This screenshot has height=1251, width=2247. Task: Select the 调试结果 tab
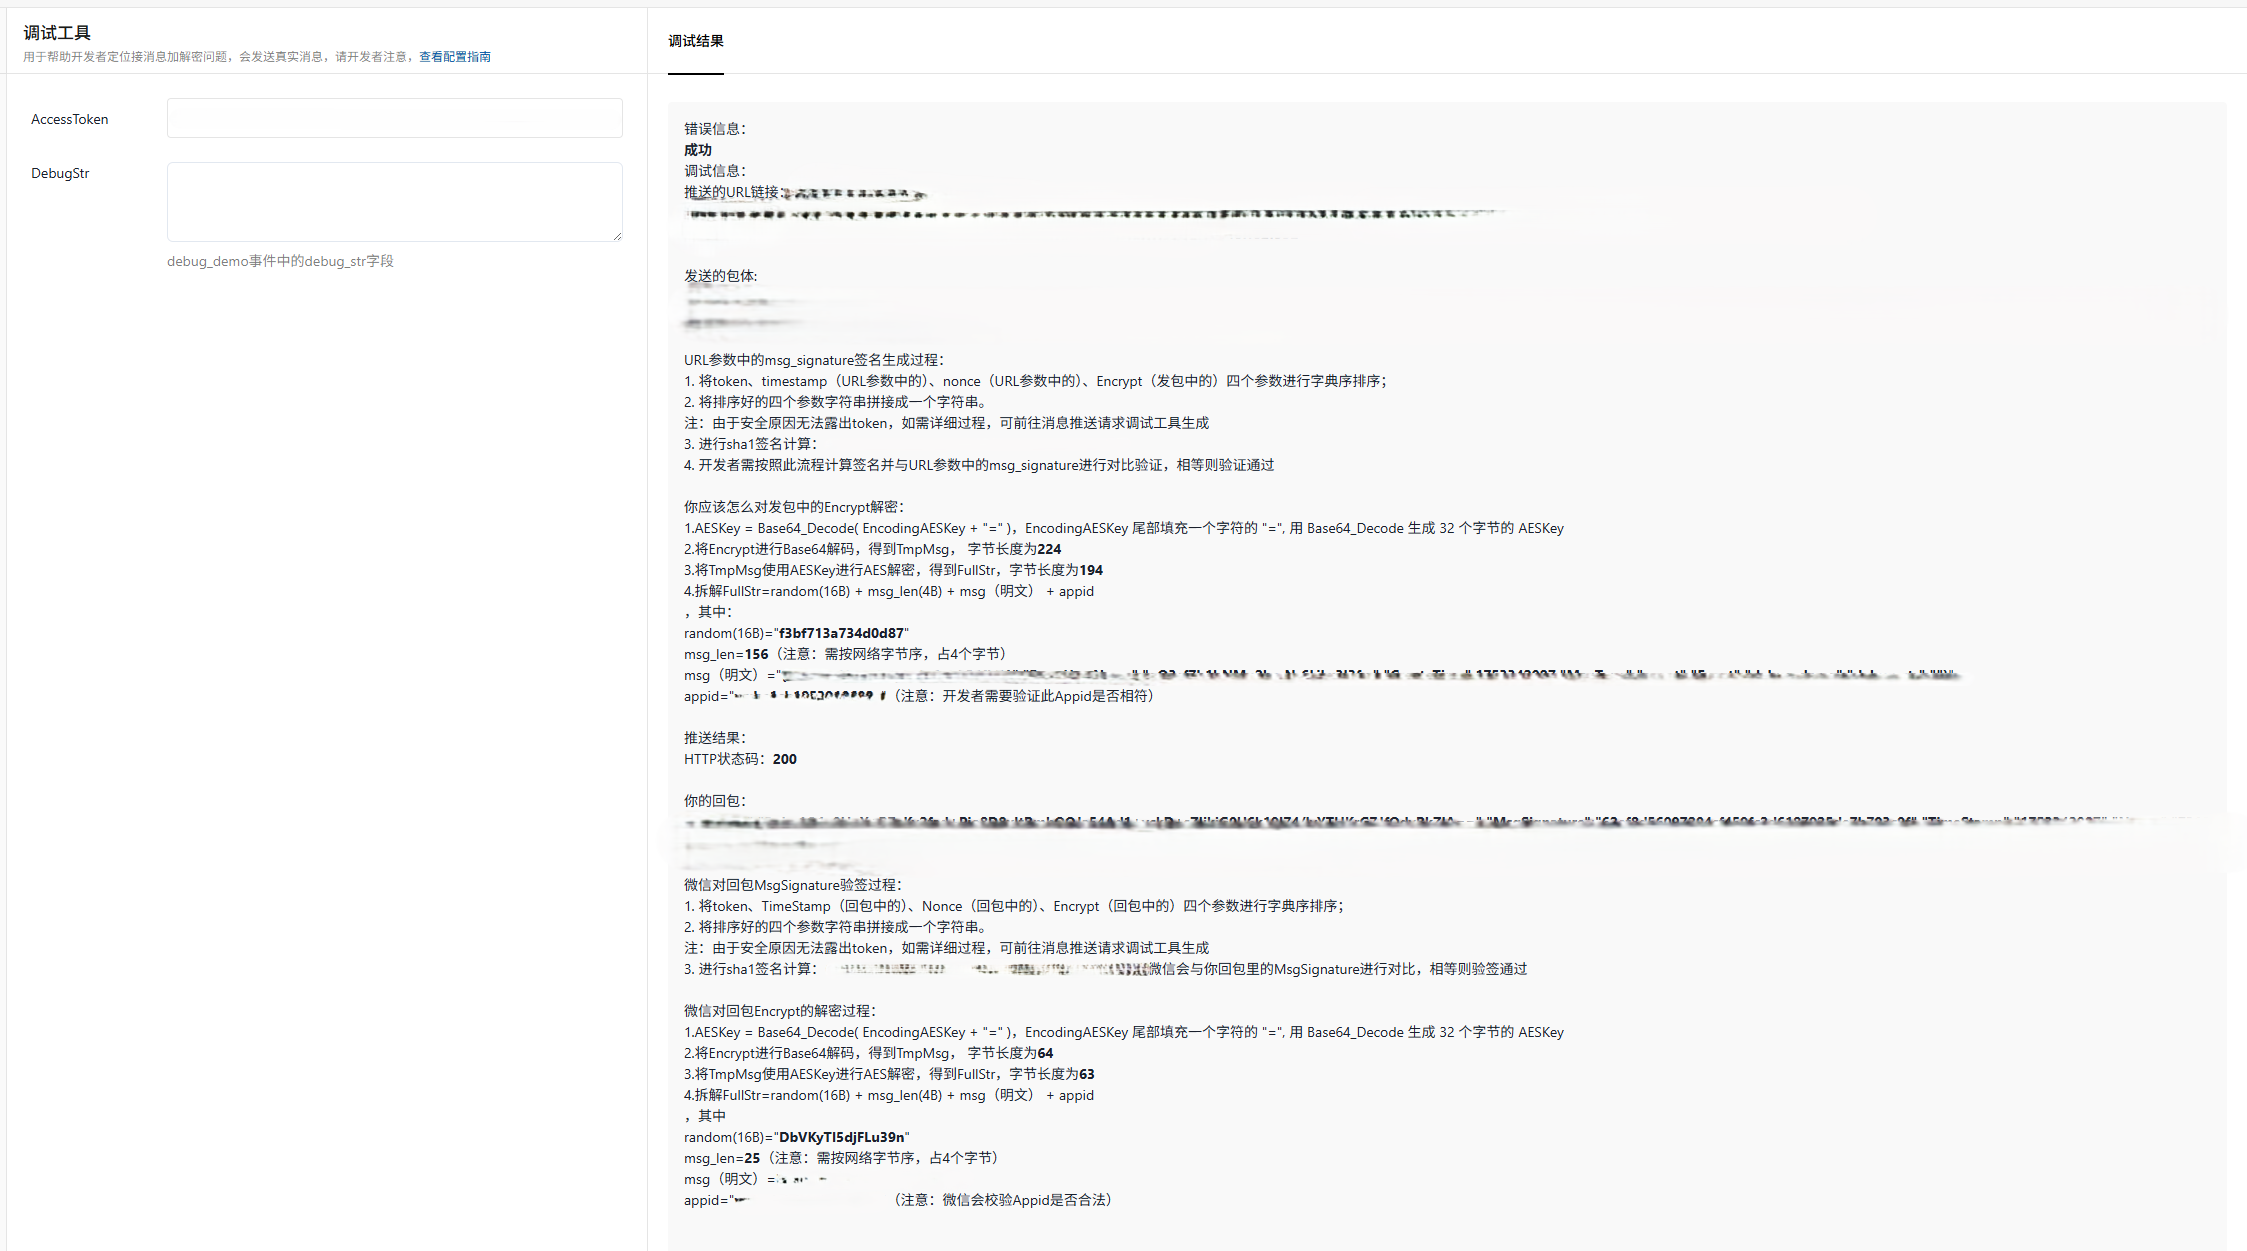[695, 41]
